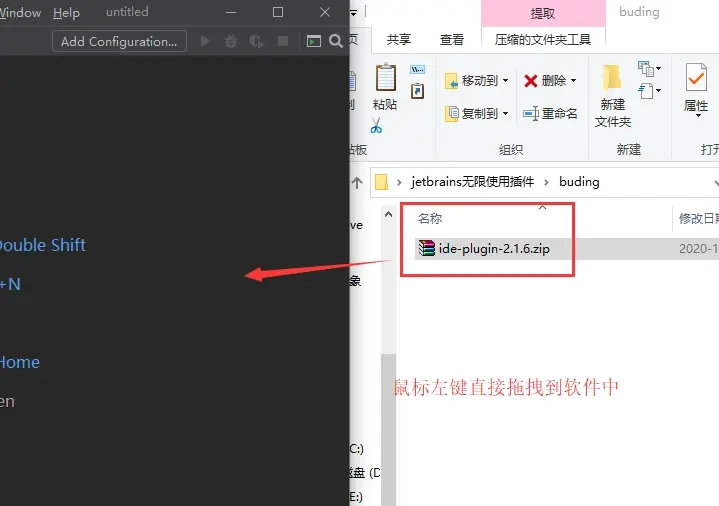Viewport: 719px width, 506px height.
Task: Click the zip archive icon of ide-plugin-2.1.6.zip
Action: pyautogui.click(x=426, y=248)
